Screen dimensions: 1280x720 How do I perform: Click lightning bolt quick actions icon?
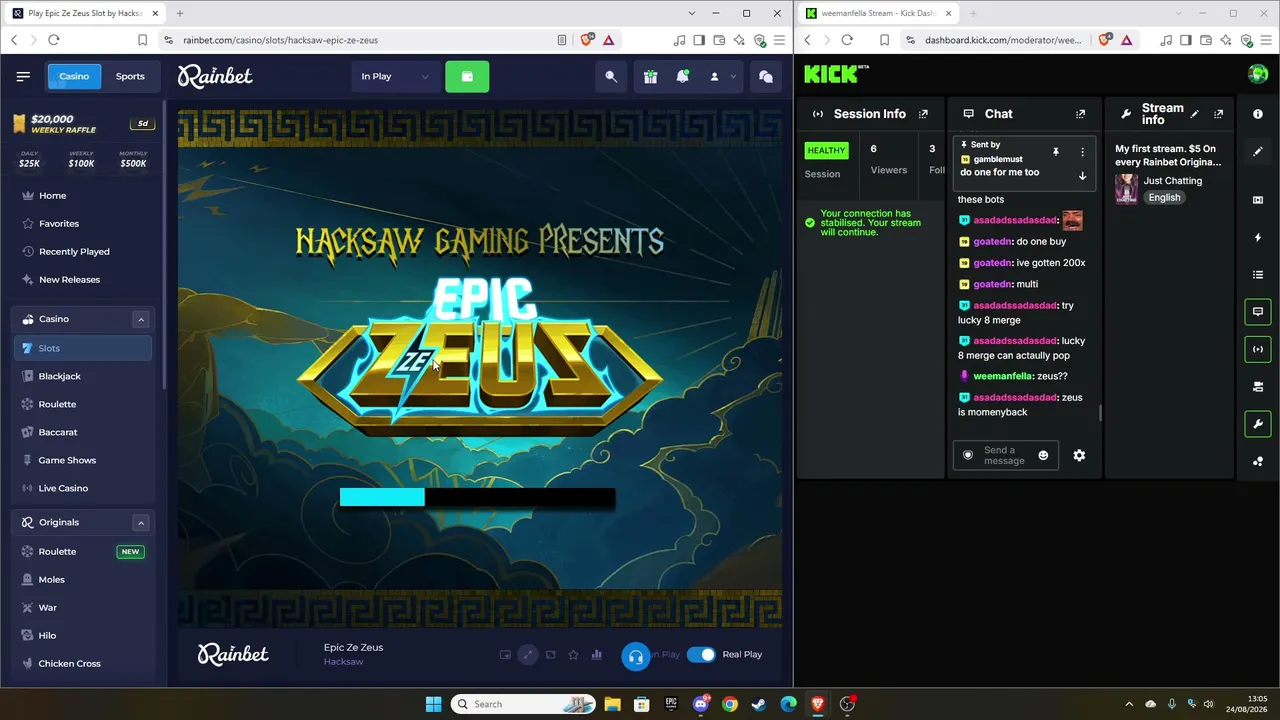[1258, 237]
